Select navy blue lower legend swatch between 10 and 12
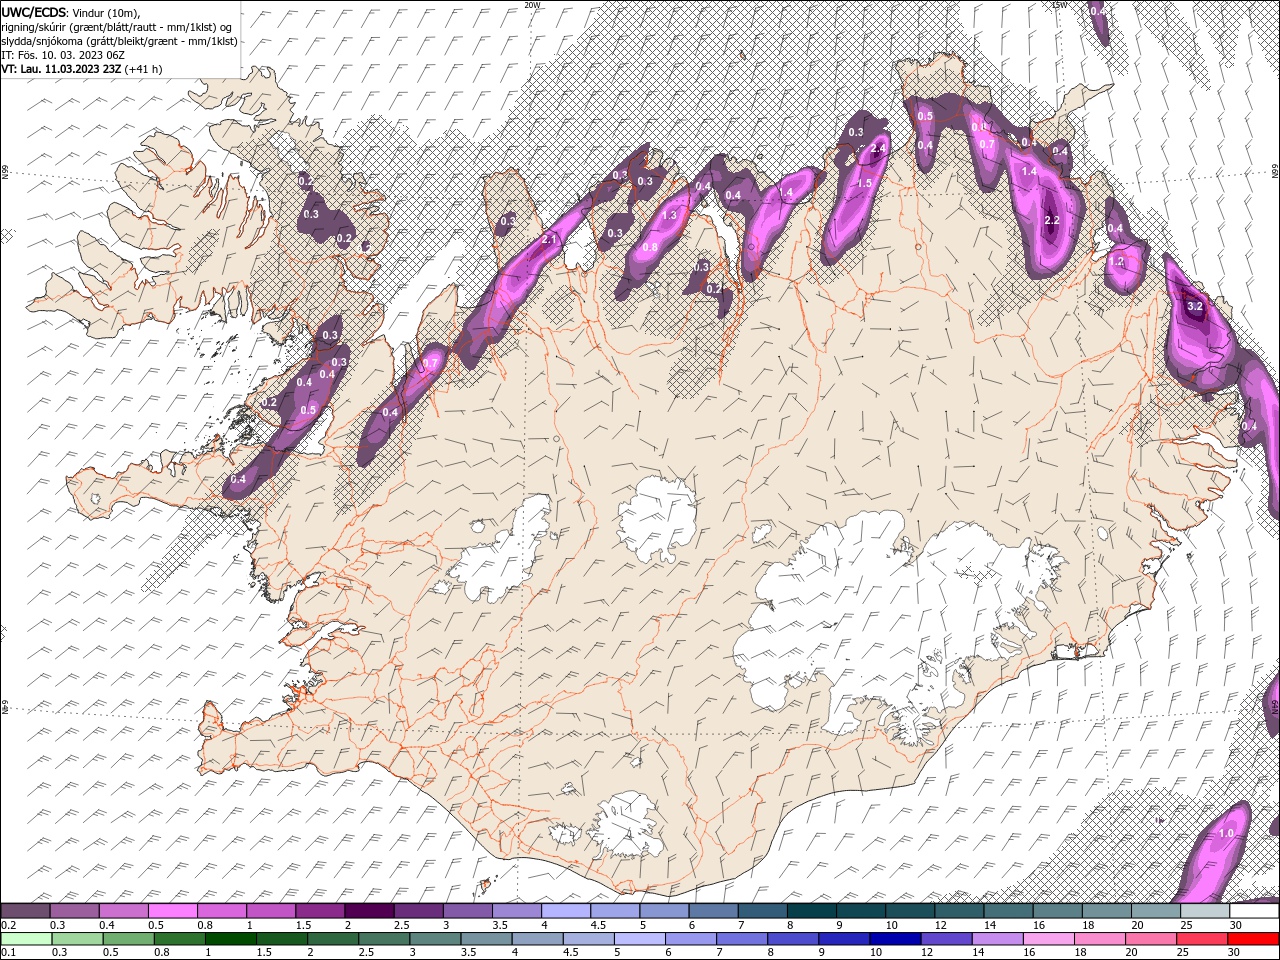The image size is (1280, 960). 894,939
